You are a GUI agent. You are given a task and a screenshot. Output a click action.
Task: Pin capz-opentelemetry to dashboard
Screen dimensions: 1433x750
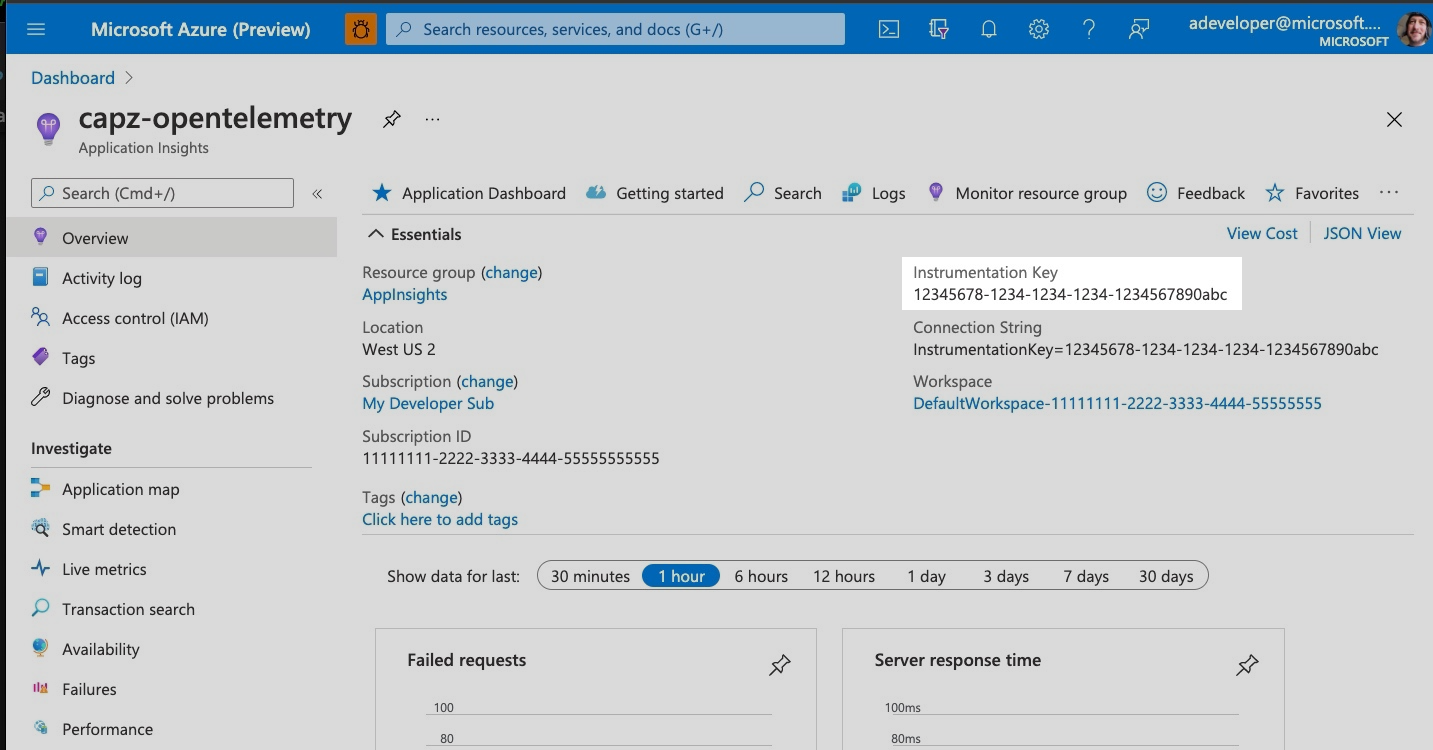pos(392,119)
